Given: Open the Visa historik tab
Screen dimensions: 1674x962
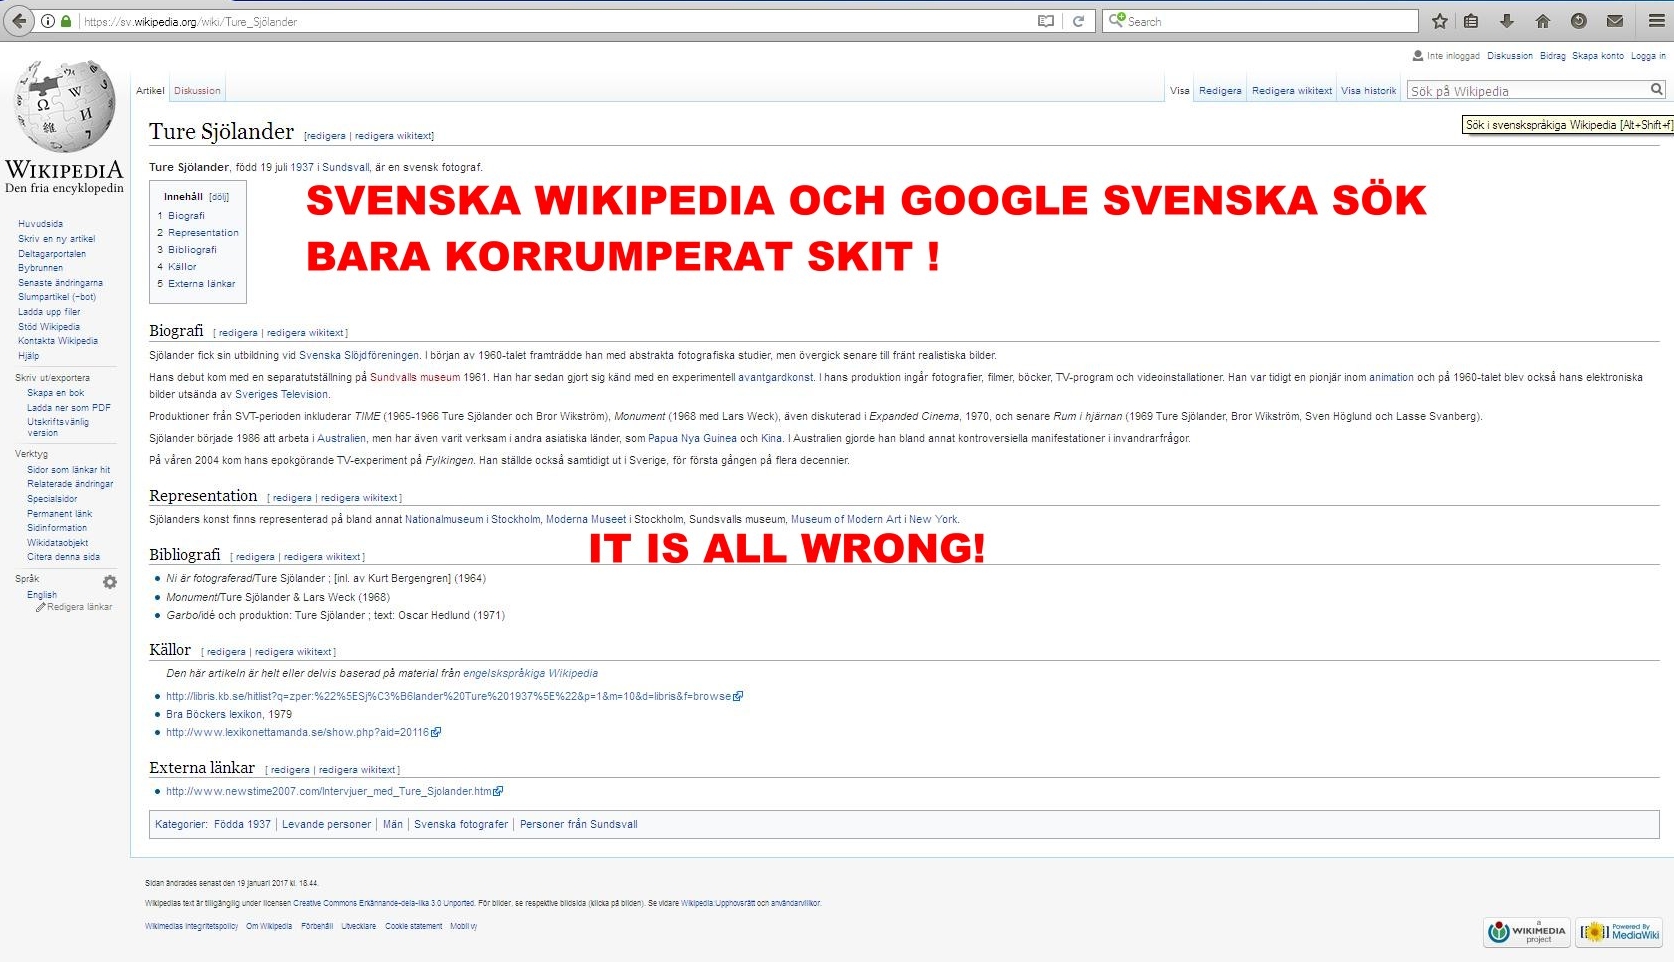Looking at the screenshot, I should pos(1368,91).
